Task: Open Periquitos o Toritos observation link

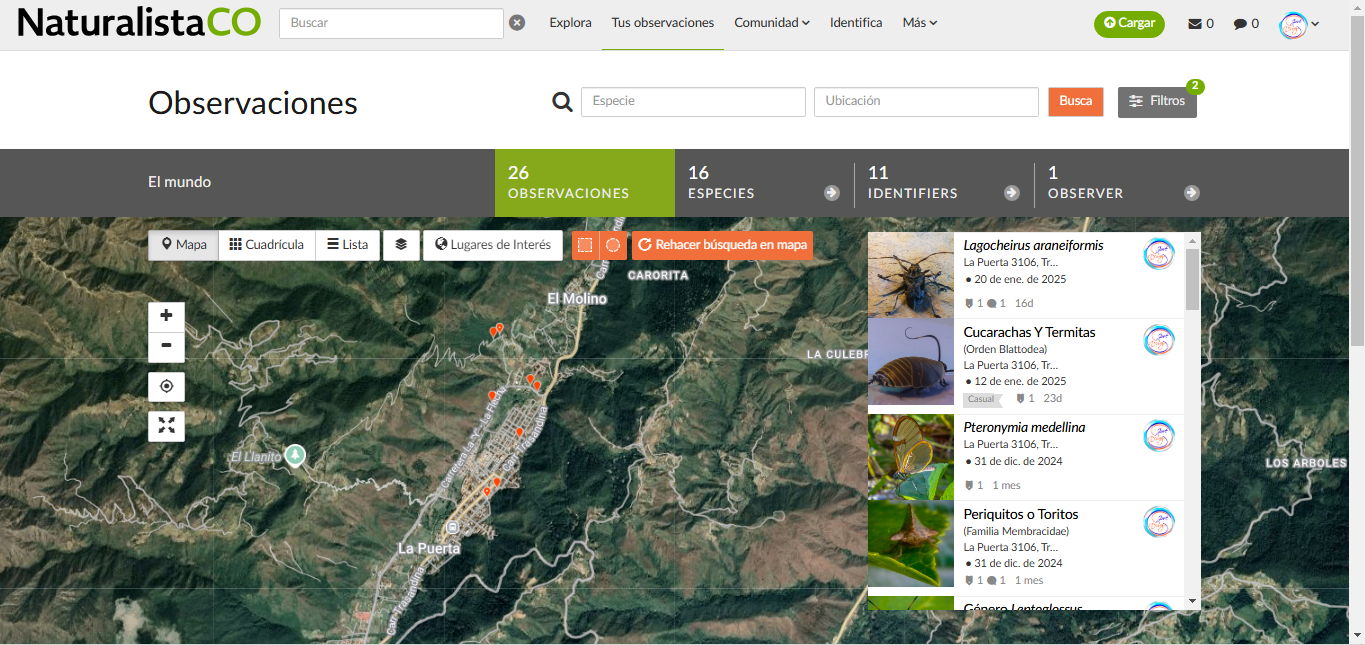Action: [x=1021, y=514]
